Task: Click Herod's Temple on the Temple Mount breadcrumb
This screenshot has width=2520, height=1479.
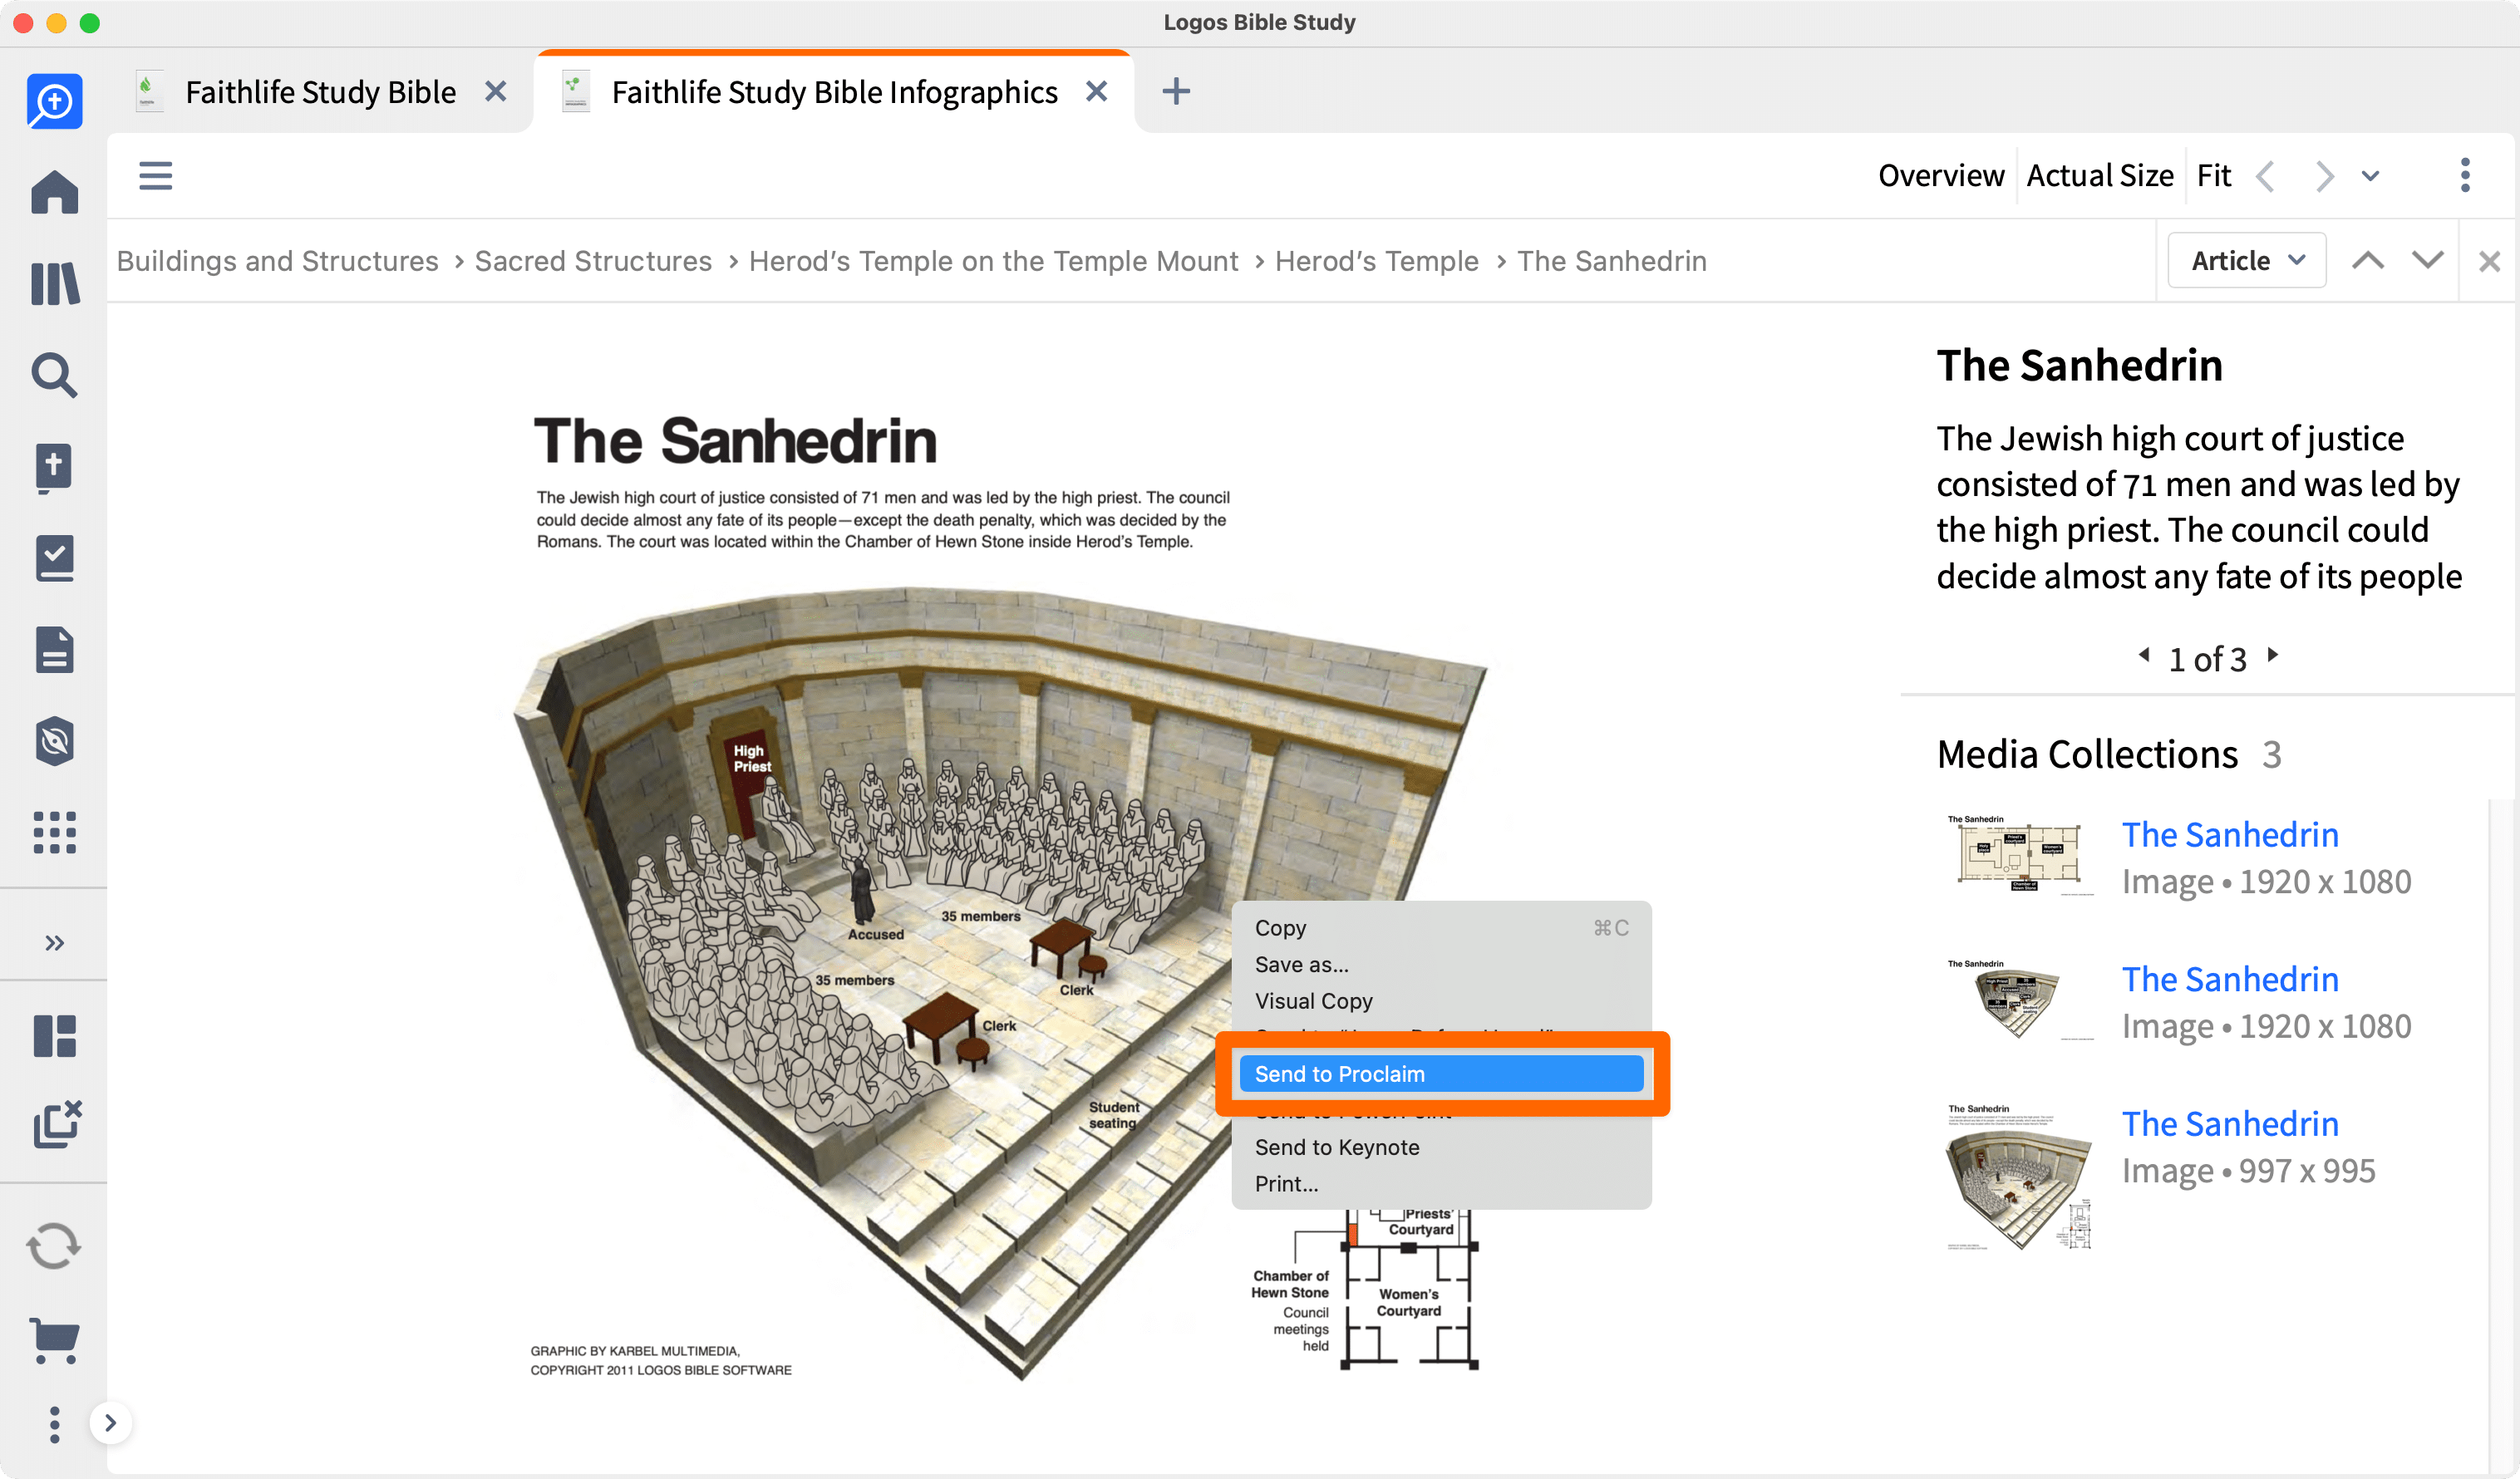Action: point(993,261)
